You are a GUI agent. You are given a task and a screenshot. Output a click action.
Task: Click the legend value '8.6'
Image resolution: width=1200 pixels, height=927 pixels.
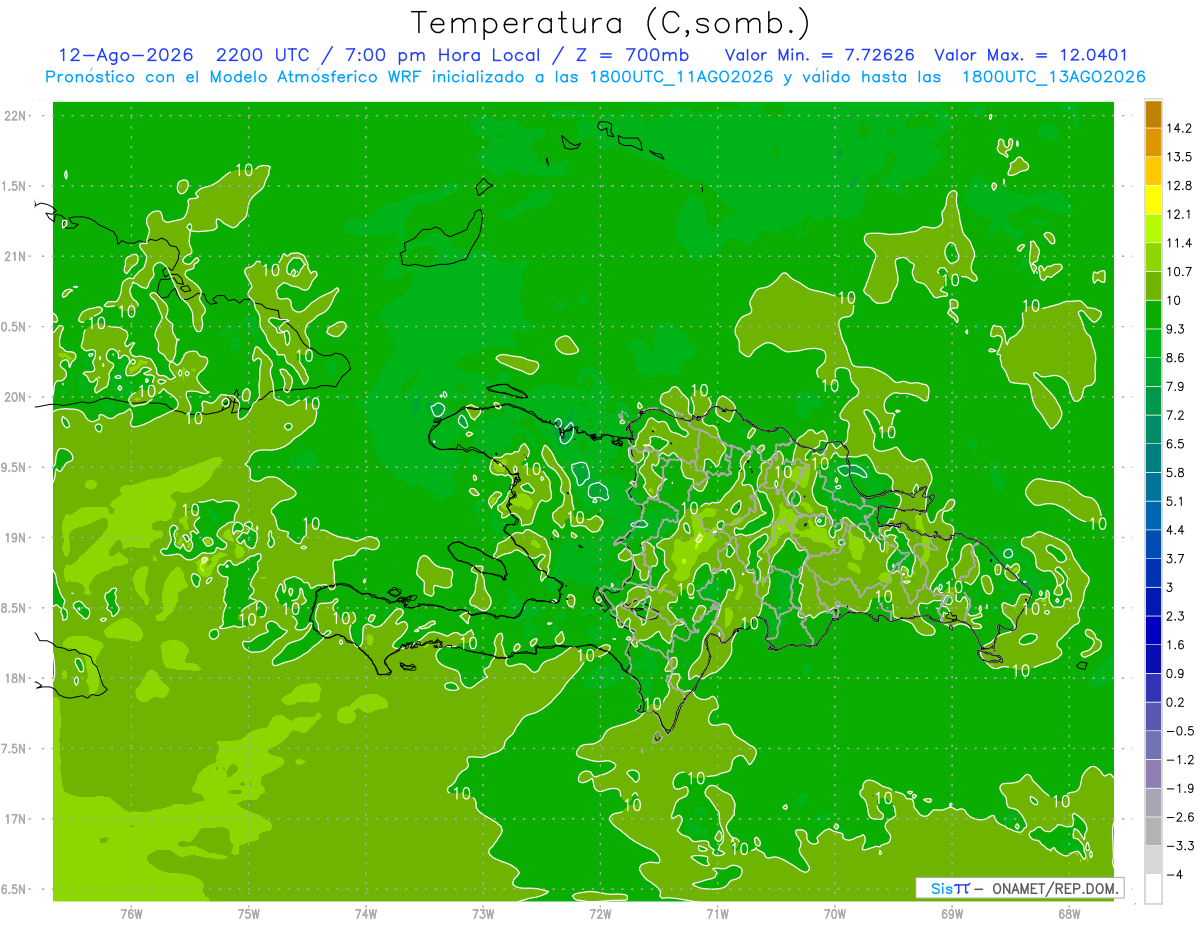[1177, 358]
